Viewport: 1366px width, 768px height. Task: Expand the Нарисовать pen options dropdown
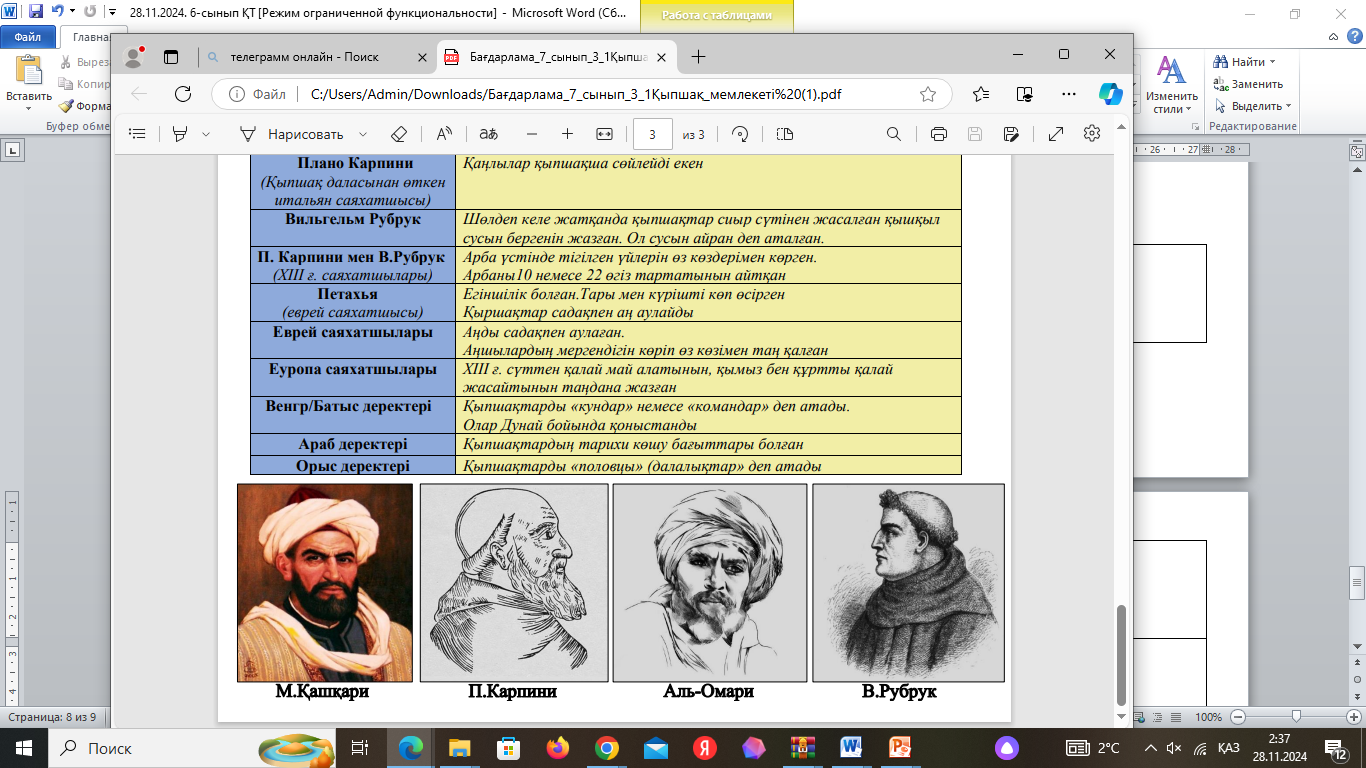(x=363, y=134)
